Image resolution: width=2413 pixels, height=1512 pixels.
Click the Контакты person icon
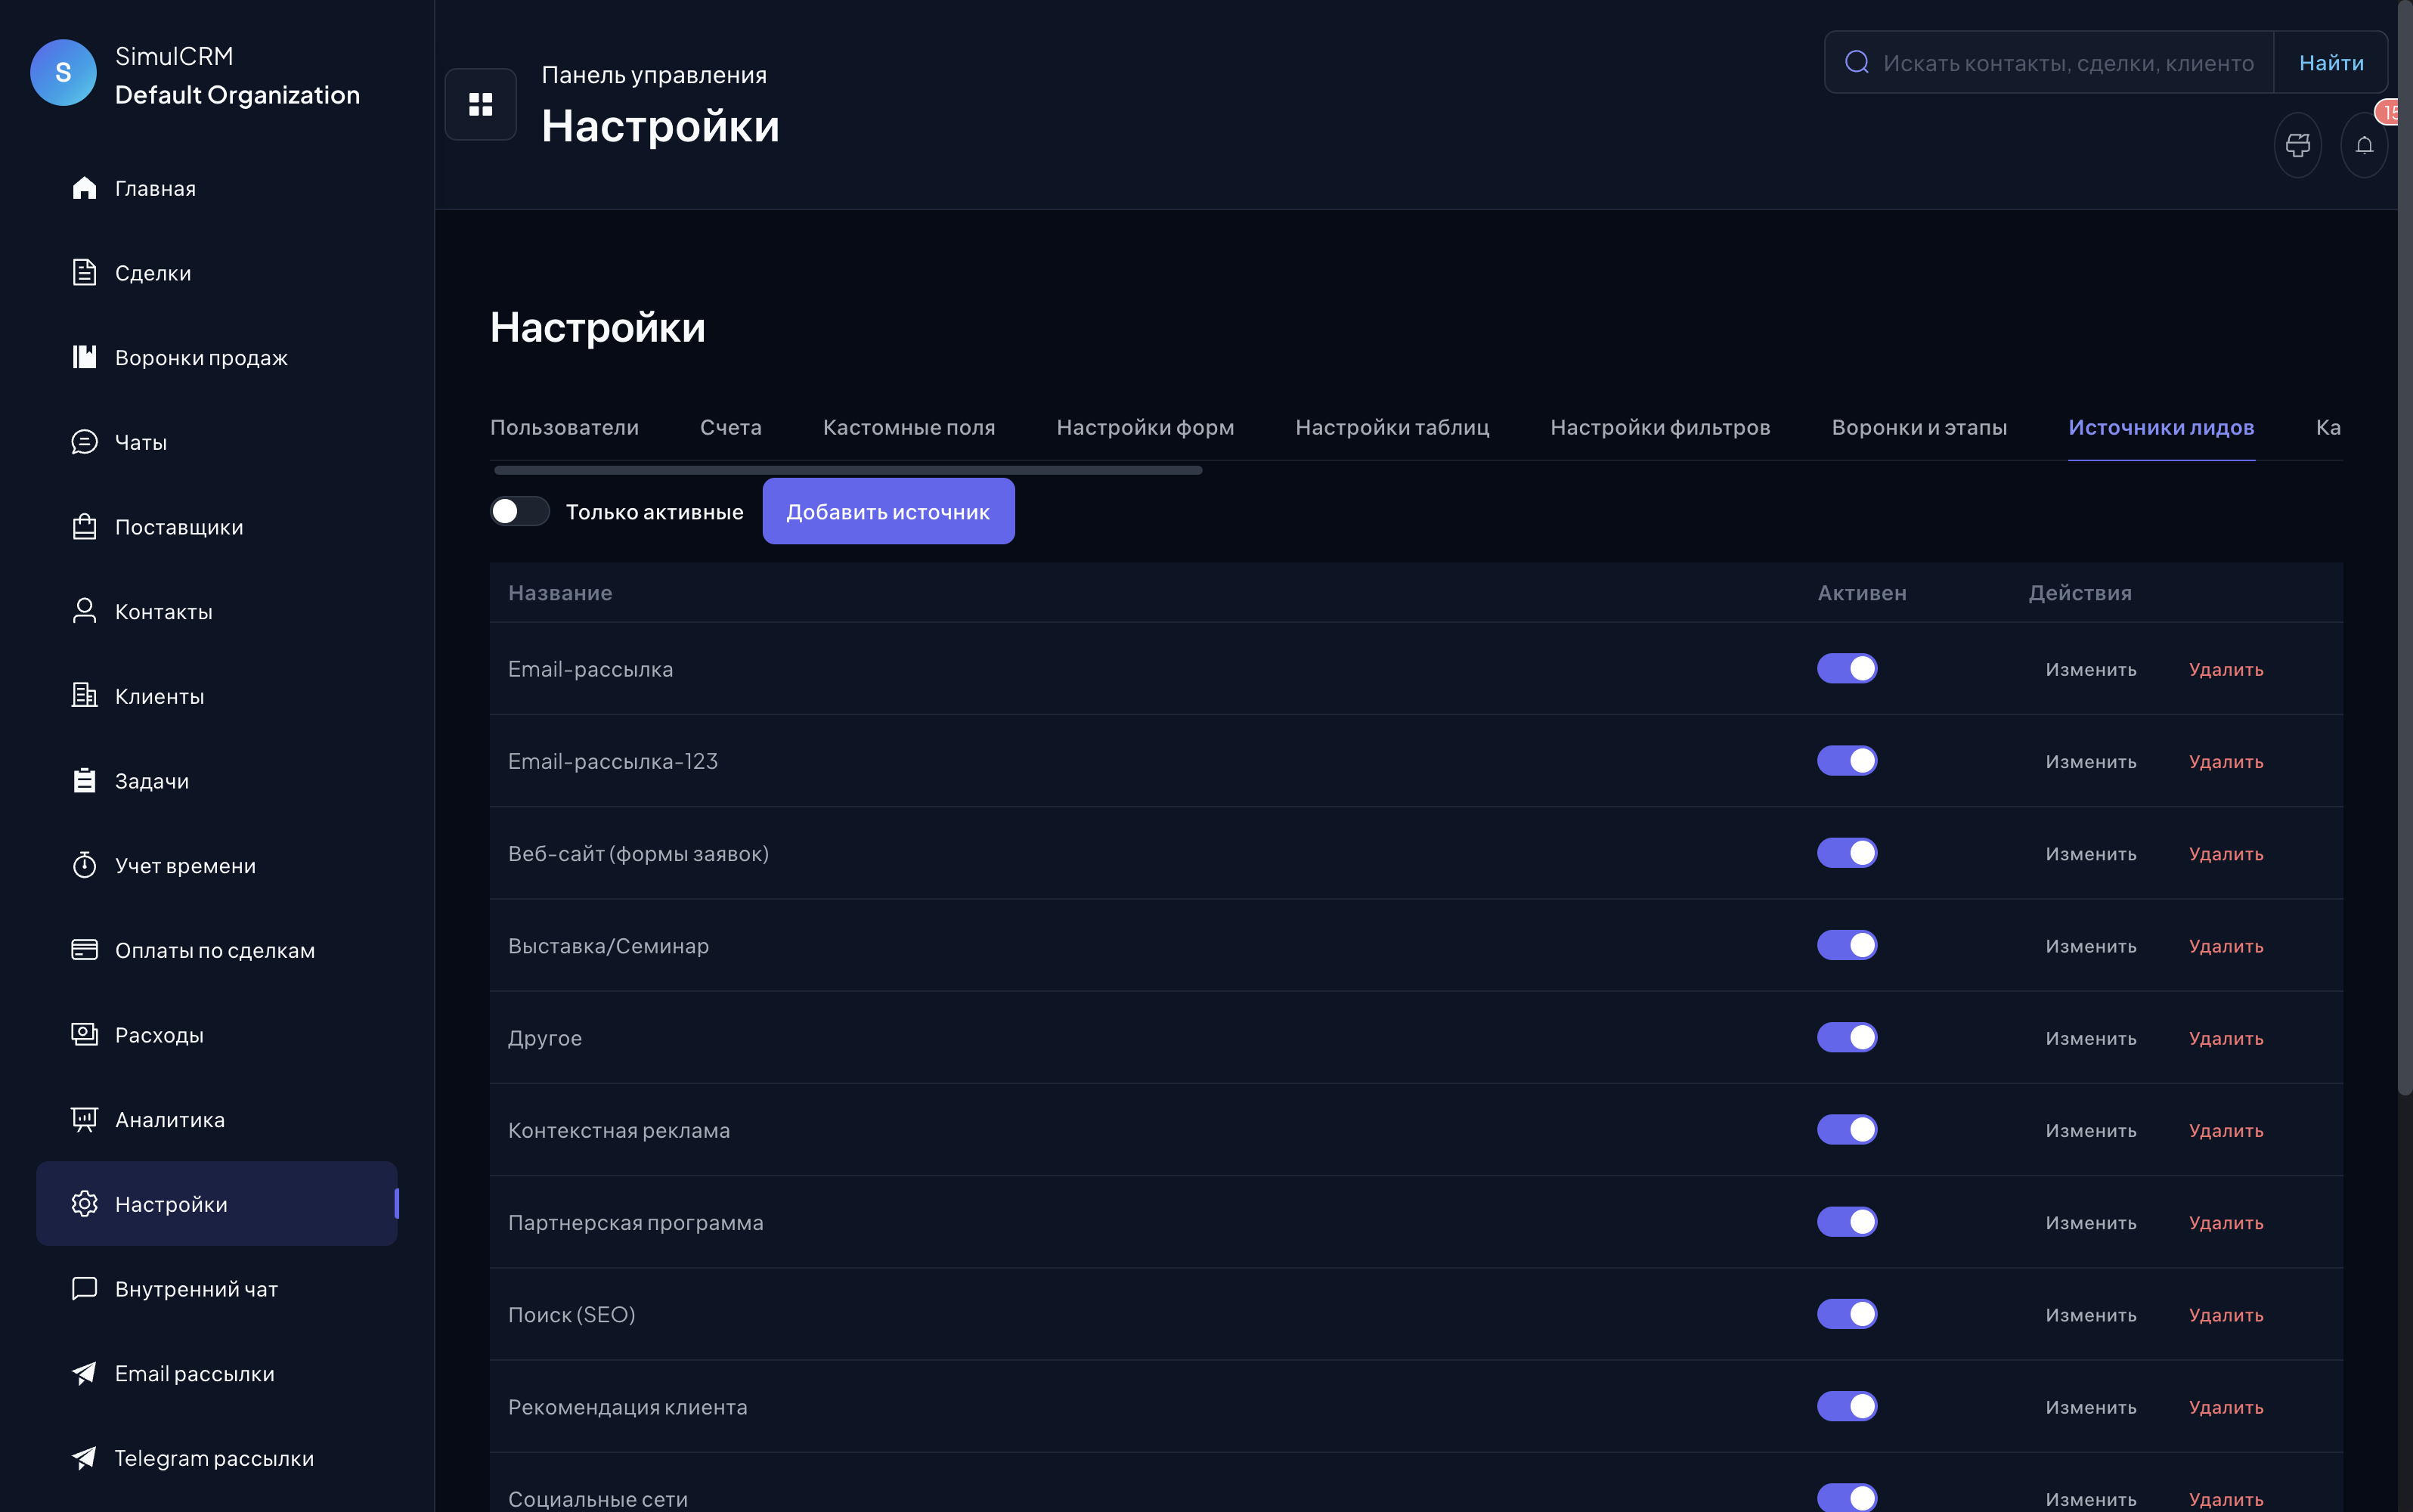(x=84, y=611)
